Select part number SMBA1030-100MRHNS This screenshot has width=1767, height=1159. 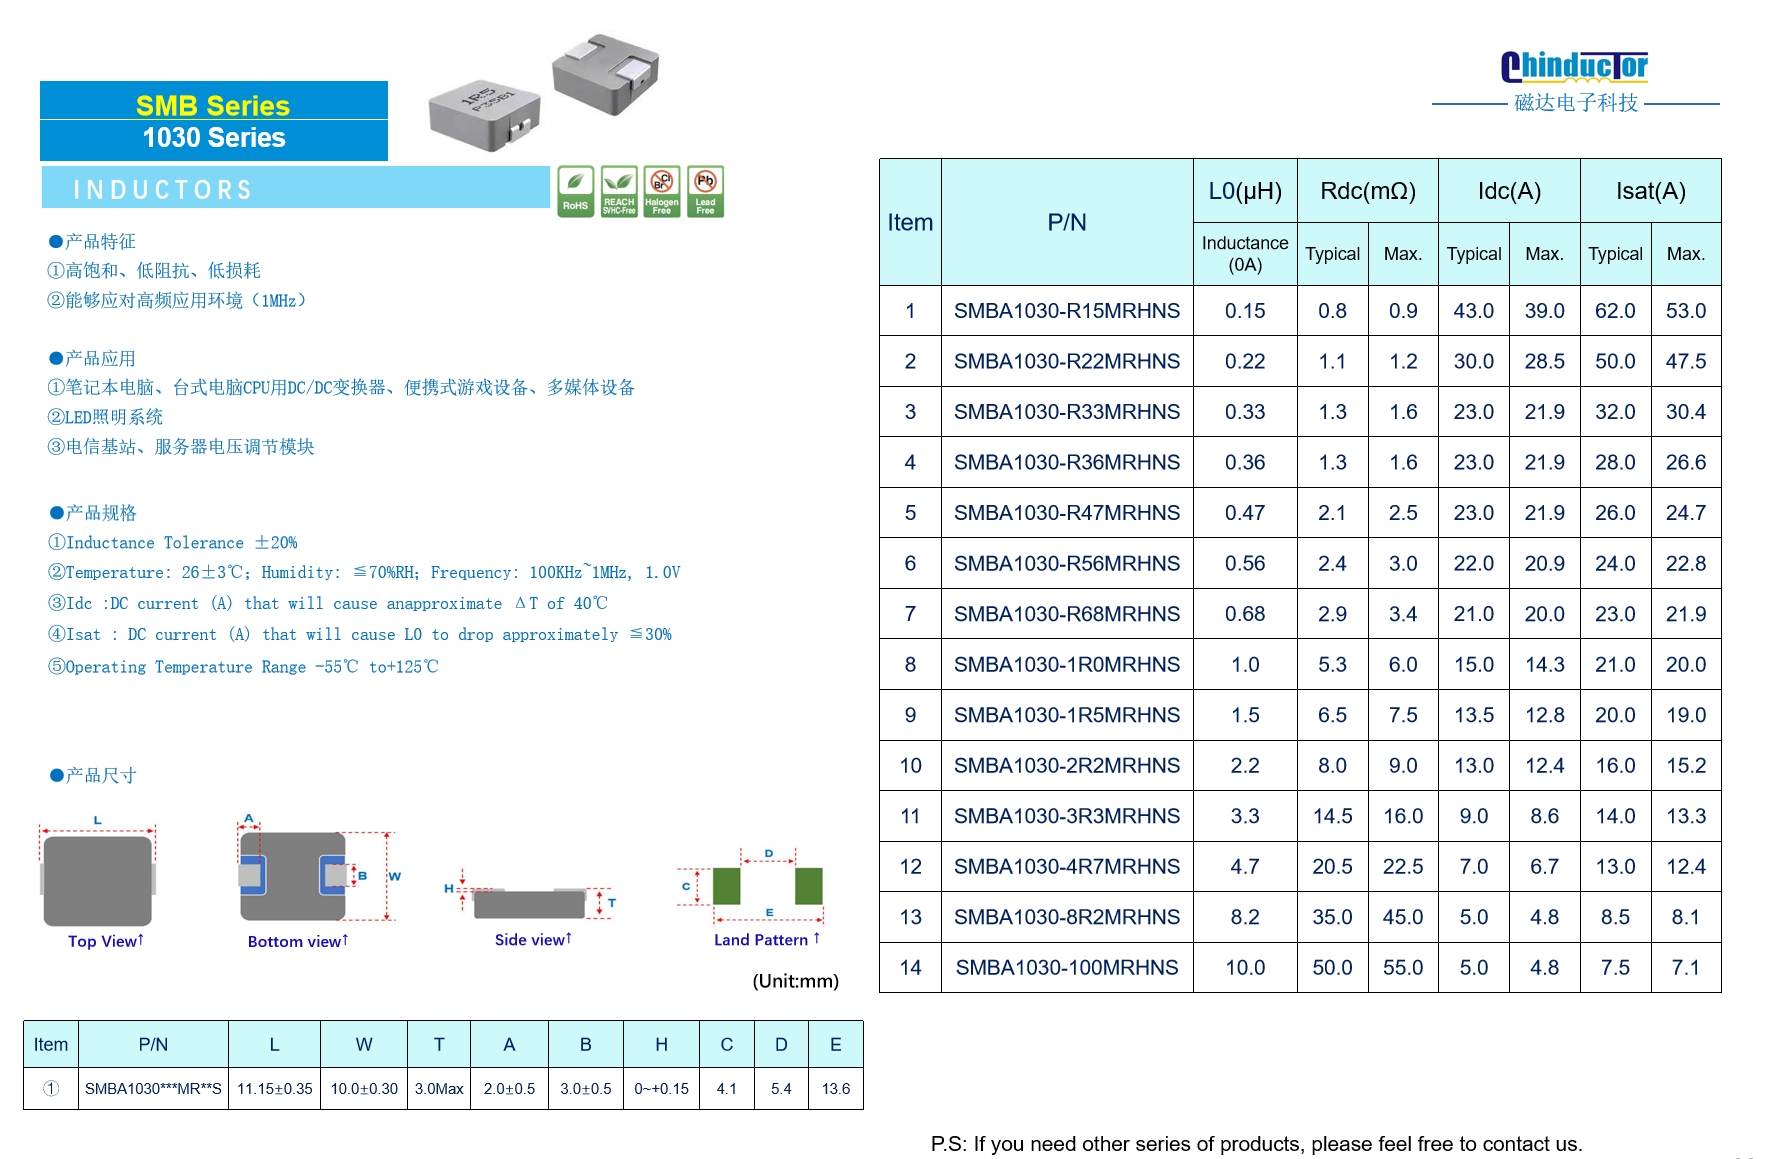1066,968
